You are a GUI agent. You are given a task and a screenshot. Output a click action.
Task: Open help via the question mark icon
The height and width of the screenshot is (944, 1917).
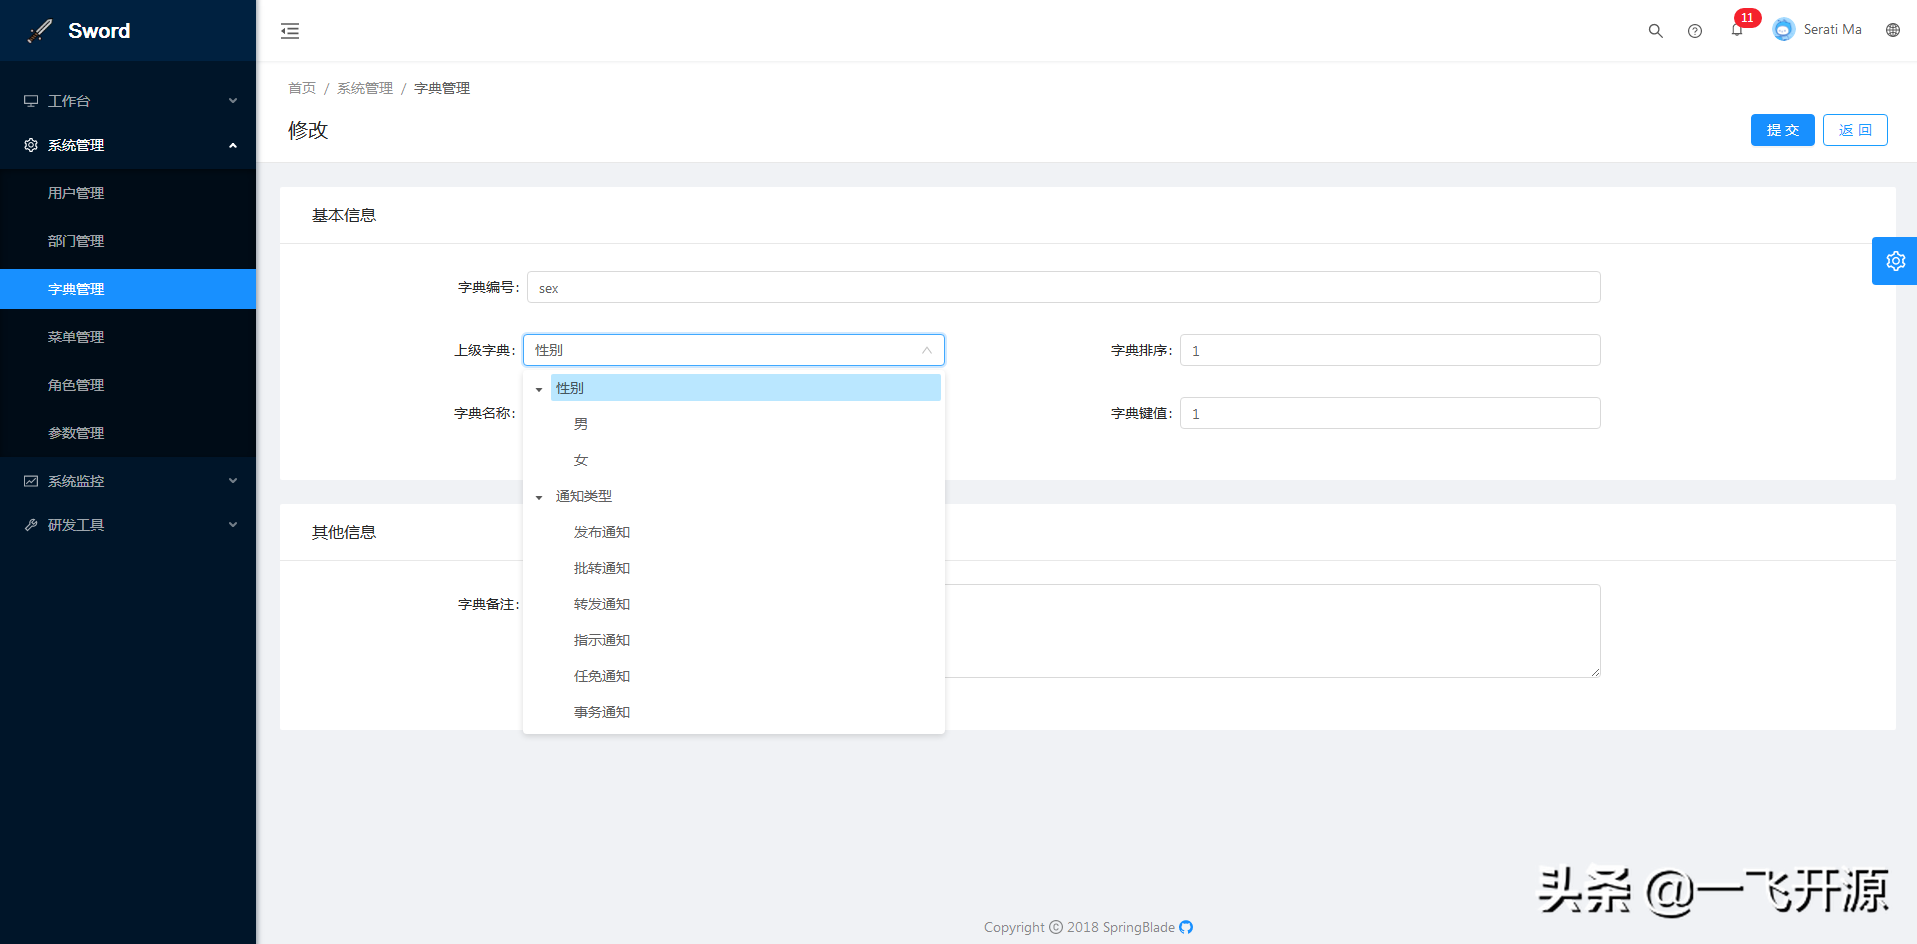coord(1695,31)
